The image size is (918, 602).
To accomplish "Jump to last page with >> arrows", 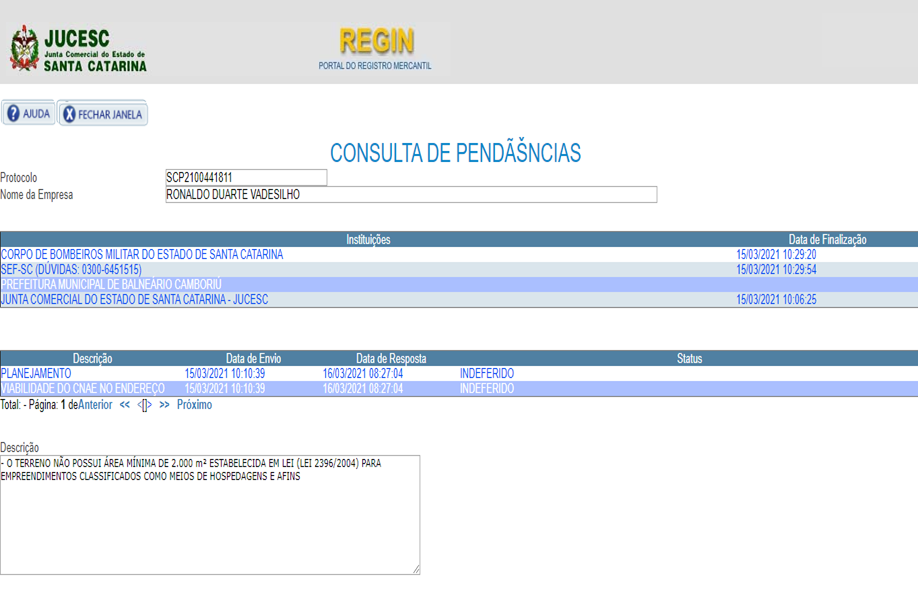I will (x=164, y=406).
